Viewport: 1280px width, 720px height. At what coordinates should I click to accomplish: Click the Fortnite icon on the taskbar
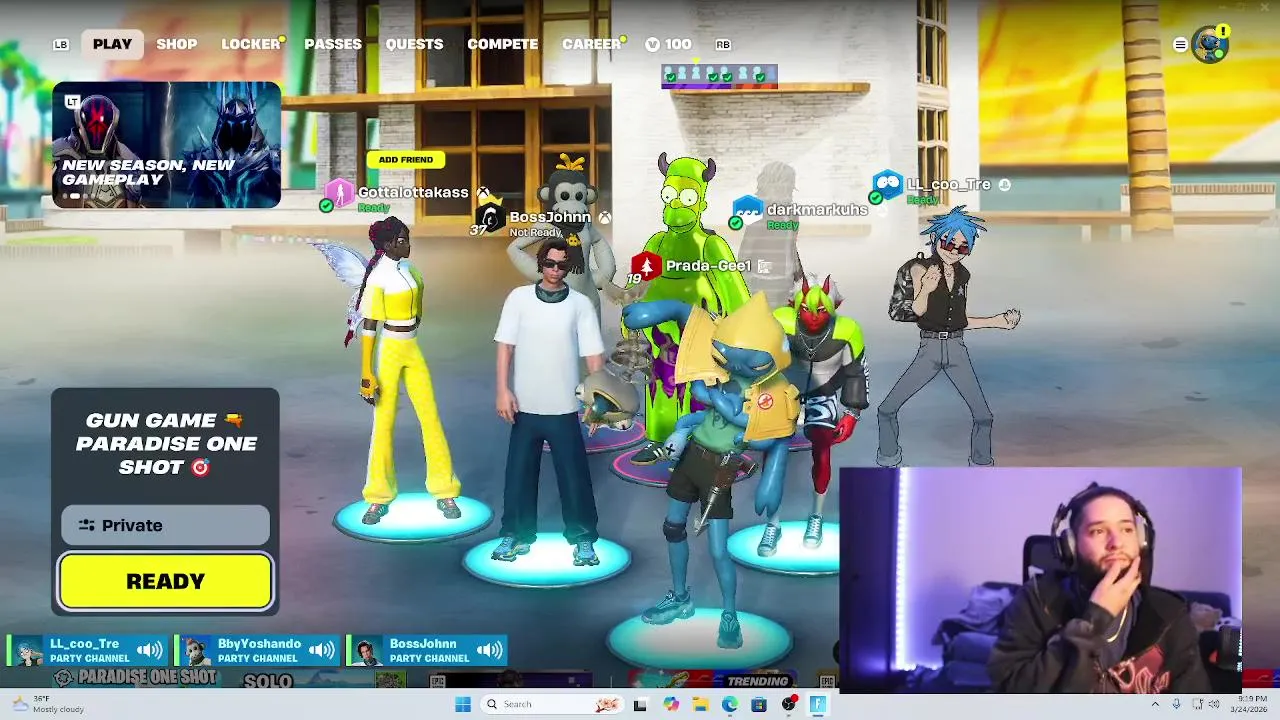(818, 704)
